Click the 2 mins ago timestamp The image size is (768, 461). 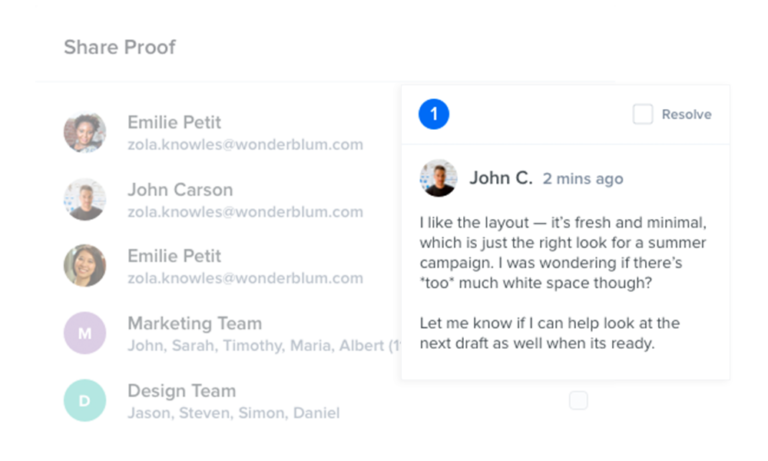pyautogui.click(x=583, y=179)
